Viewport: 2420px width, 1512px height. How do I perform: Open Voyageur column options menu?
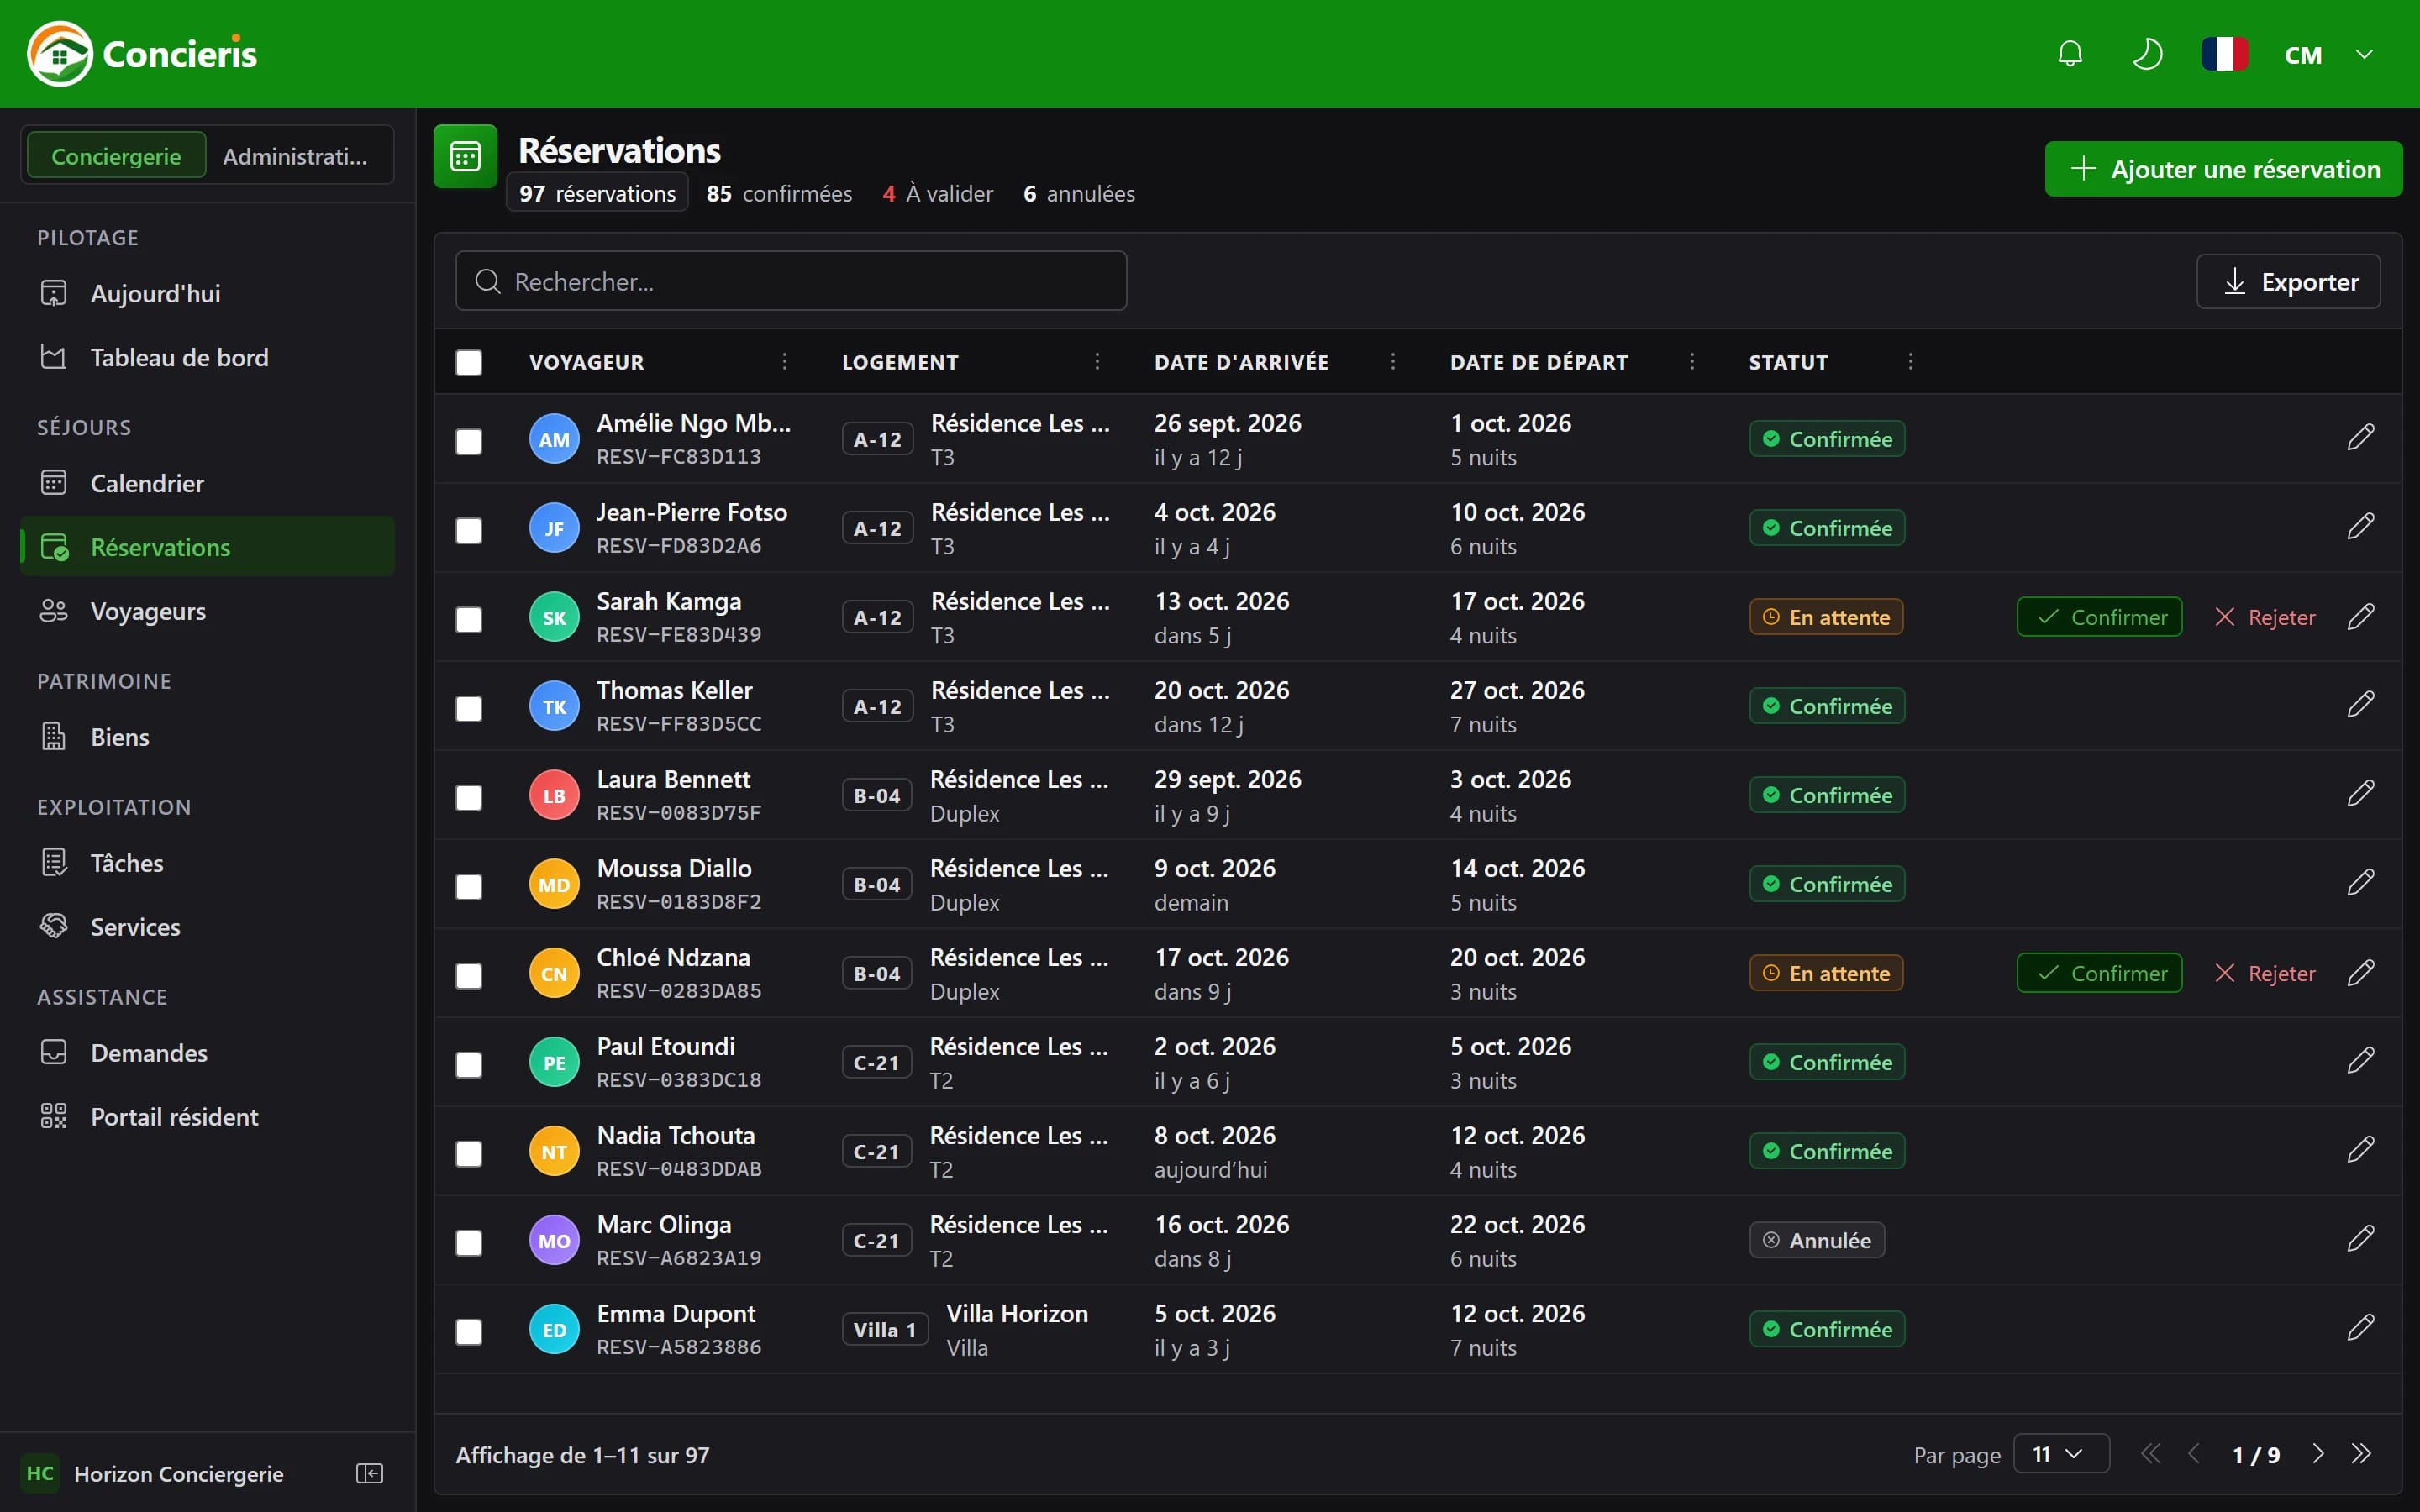pyautogui.click(x=785, y=362)
